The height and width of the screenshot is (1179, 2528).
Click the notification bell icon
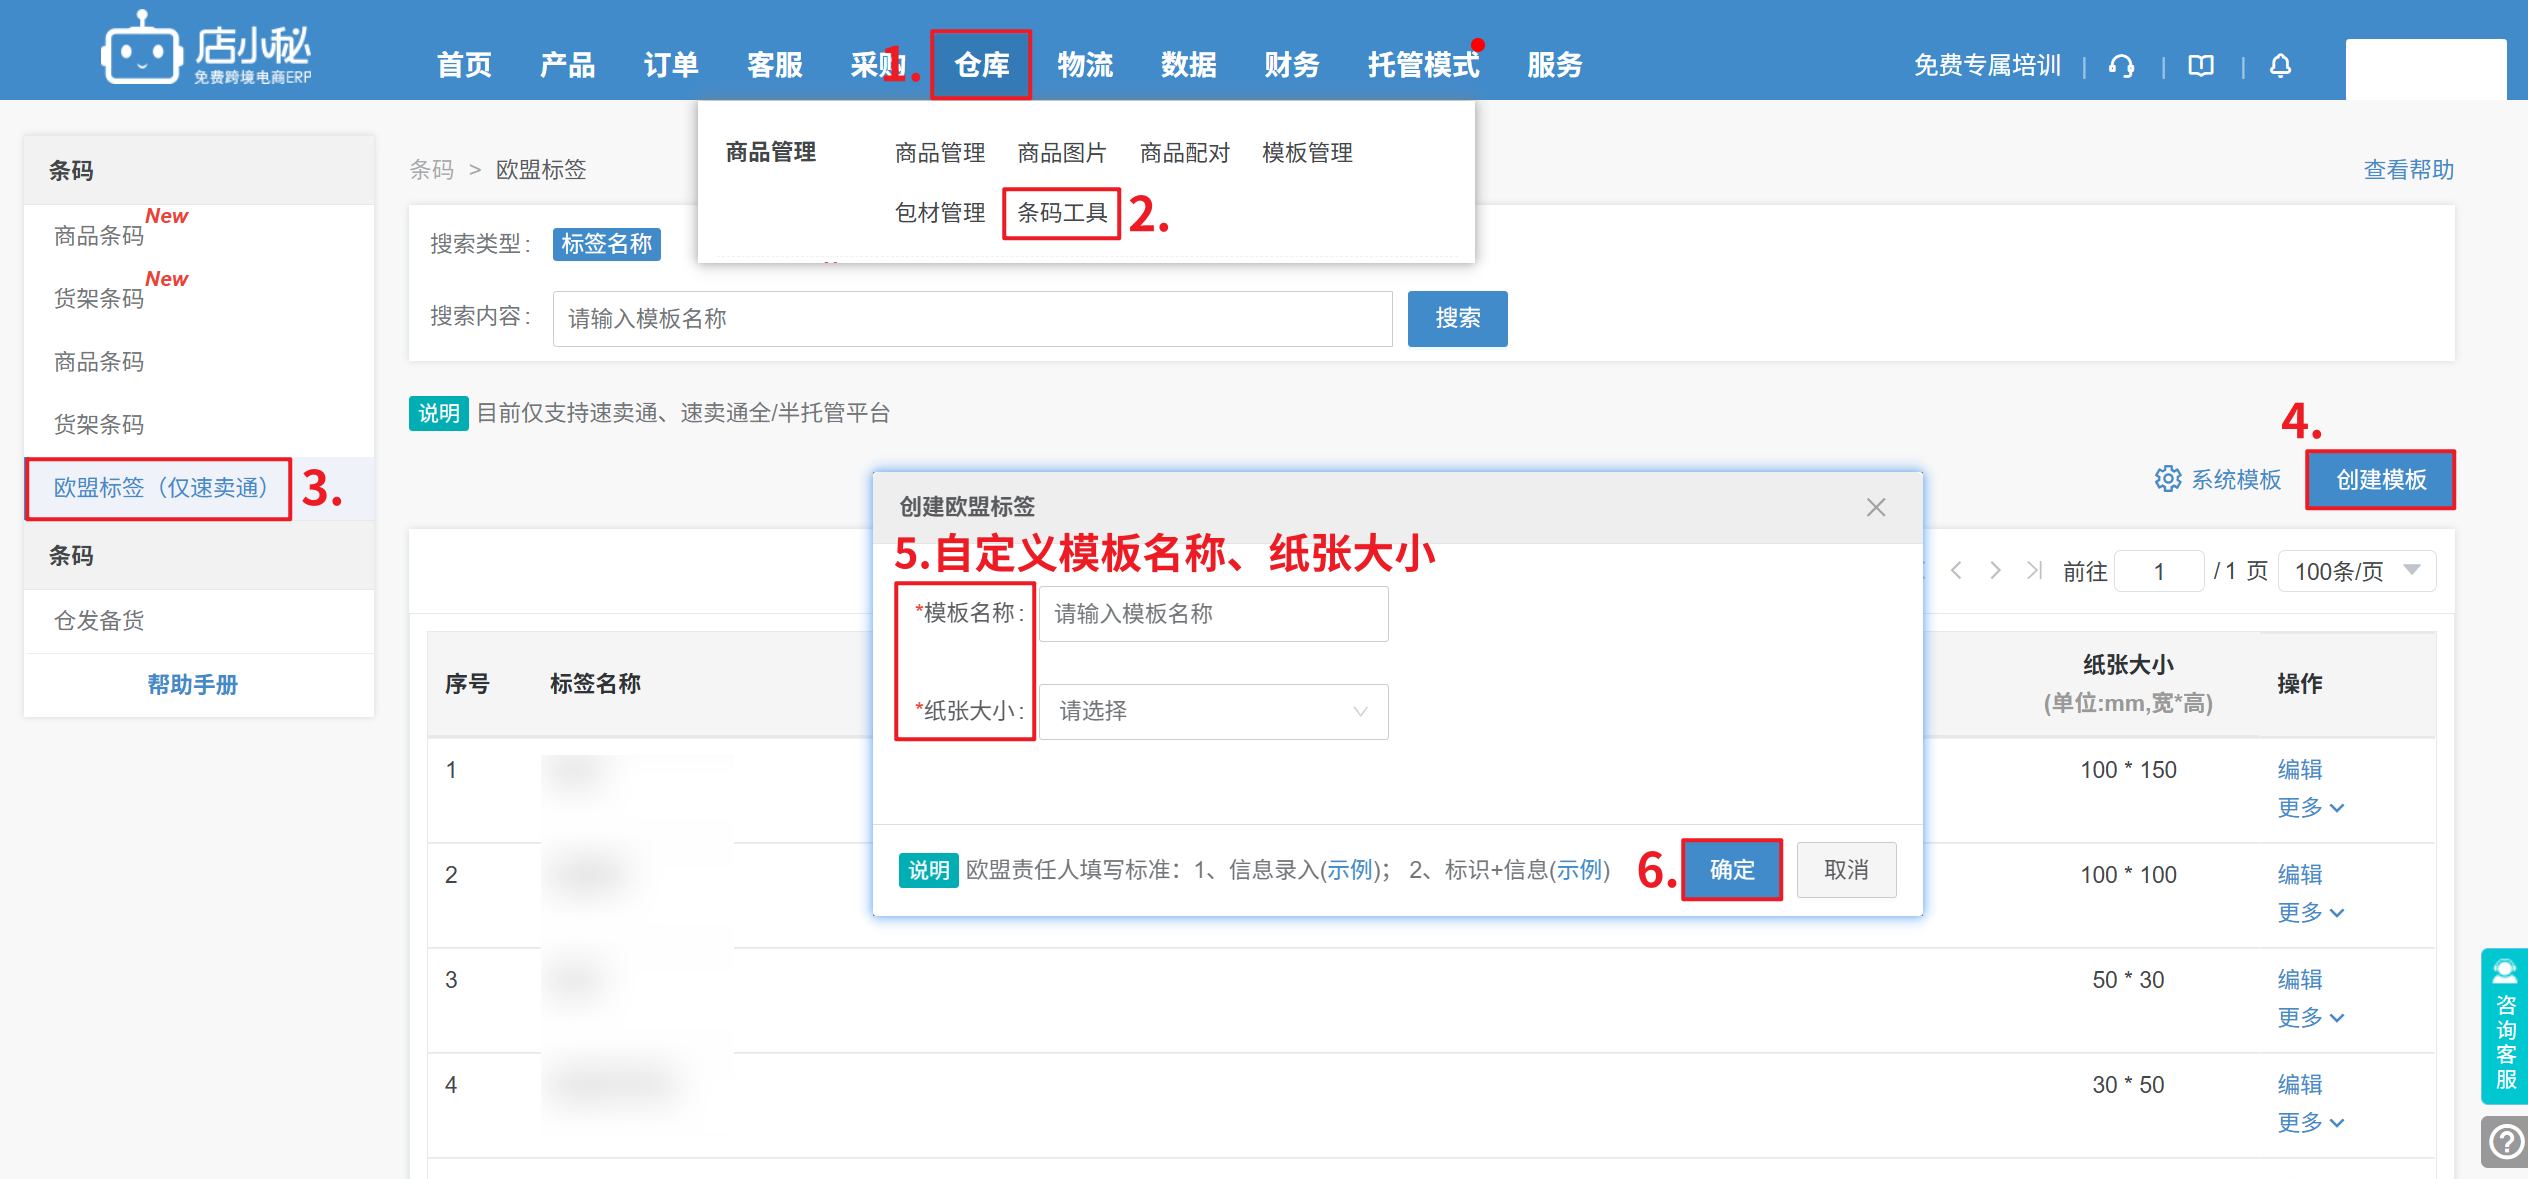(2280, 66)
